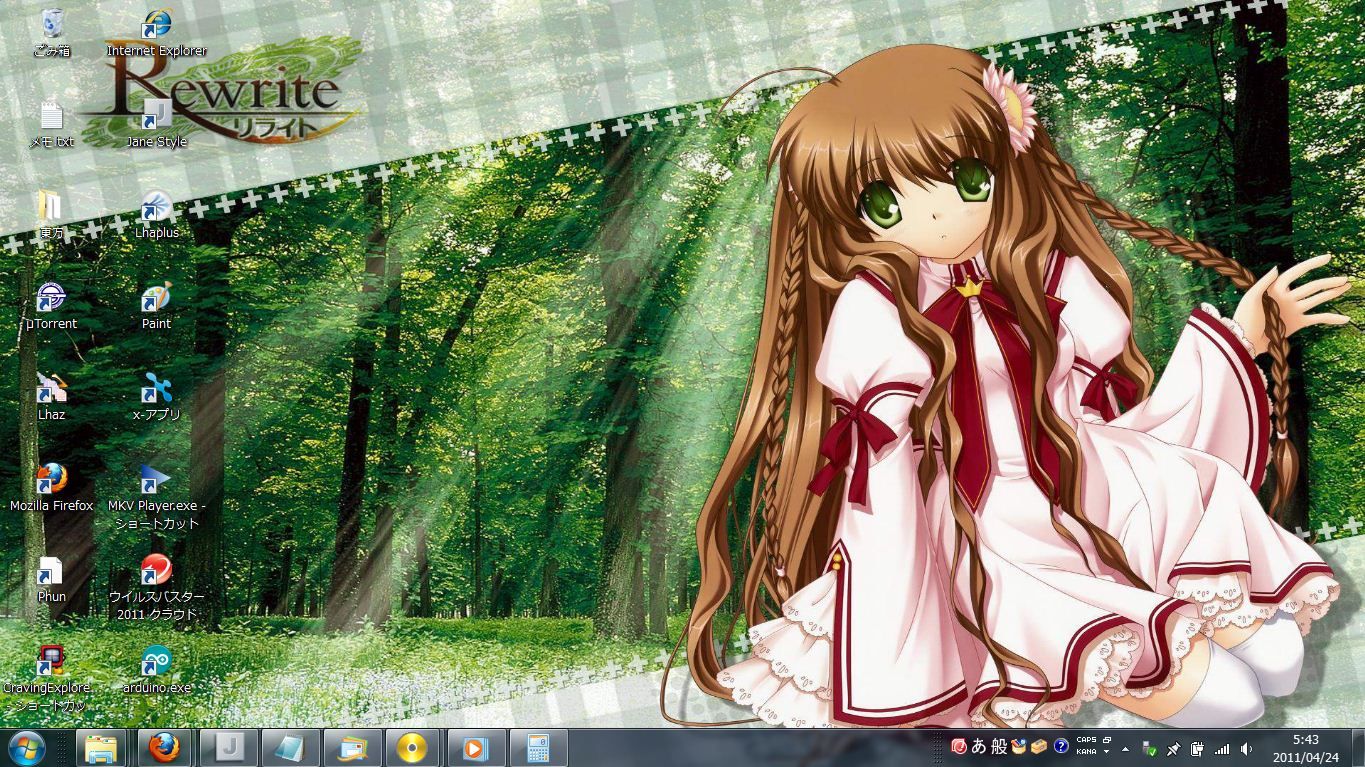
Task: Click the pushpin tray icon
Action: tap(1174, 748)
